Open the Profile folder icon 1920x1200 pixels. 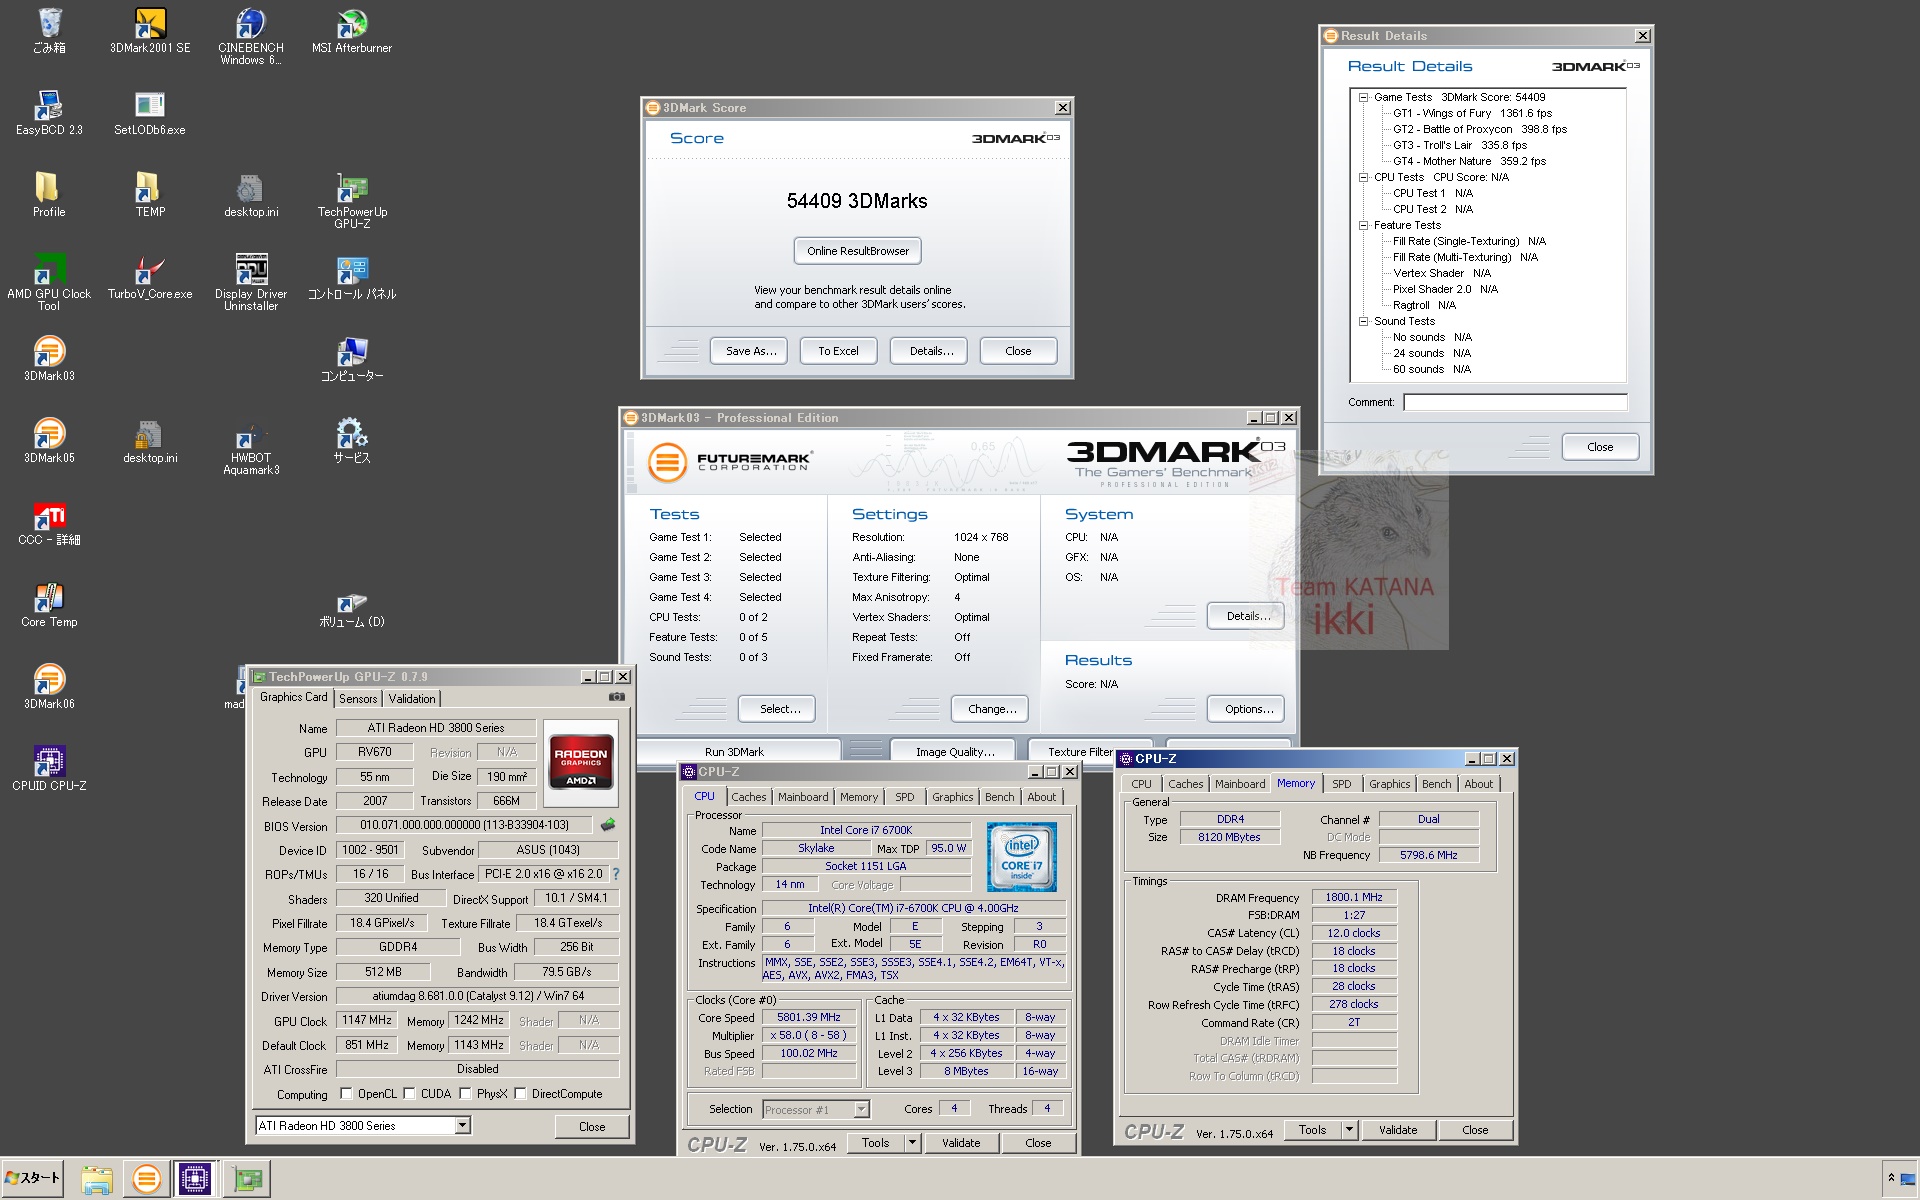tap(49, 194)
